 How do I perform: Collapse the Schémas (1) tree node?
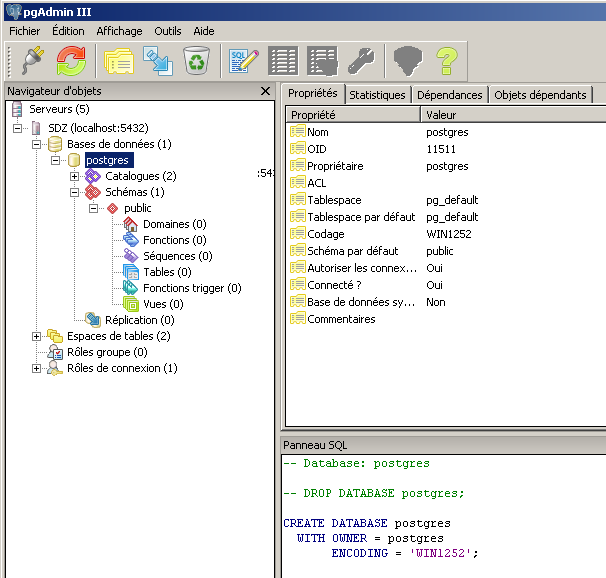pos(75,192)
